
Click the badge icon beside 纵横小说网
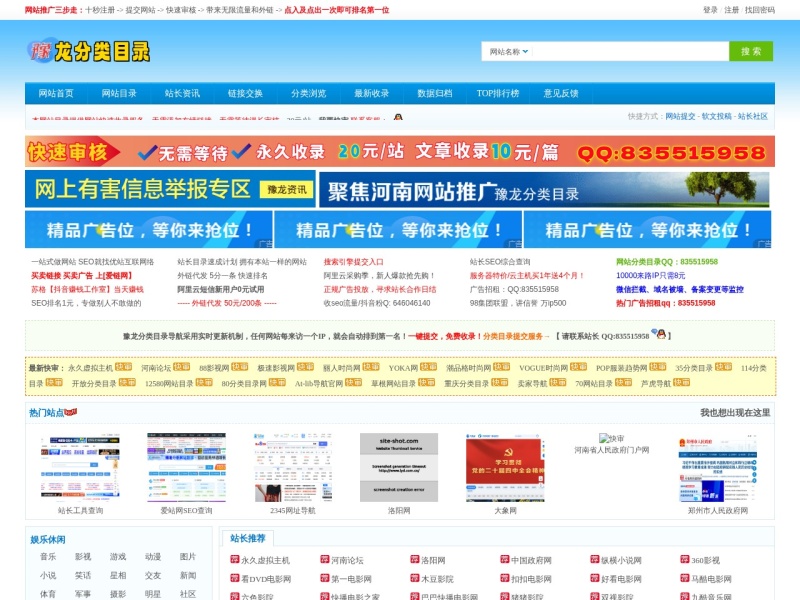click(x=595, y=560)
